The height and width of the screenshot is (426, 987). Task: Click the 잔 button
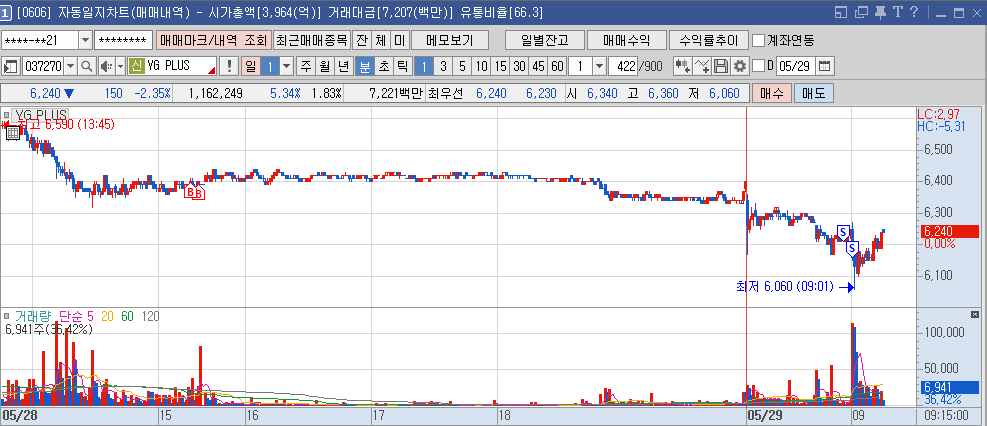coord(361,40)
